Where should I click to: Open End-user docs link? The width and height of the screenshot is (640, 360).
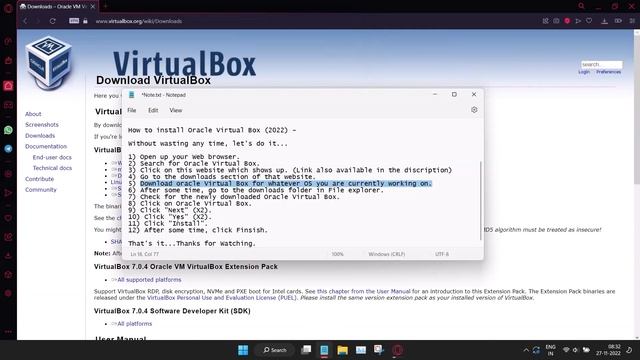pos(52,157)
